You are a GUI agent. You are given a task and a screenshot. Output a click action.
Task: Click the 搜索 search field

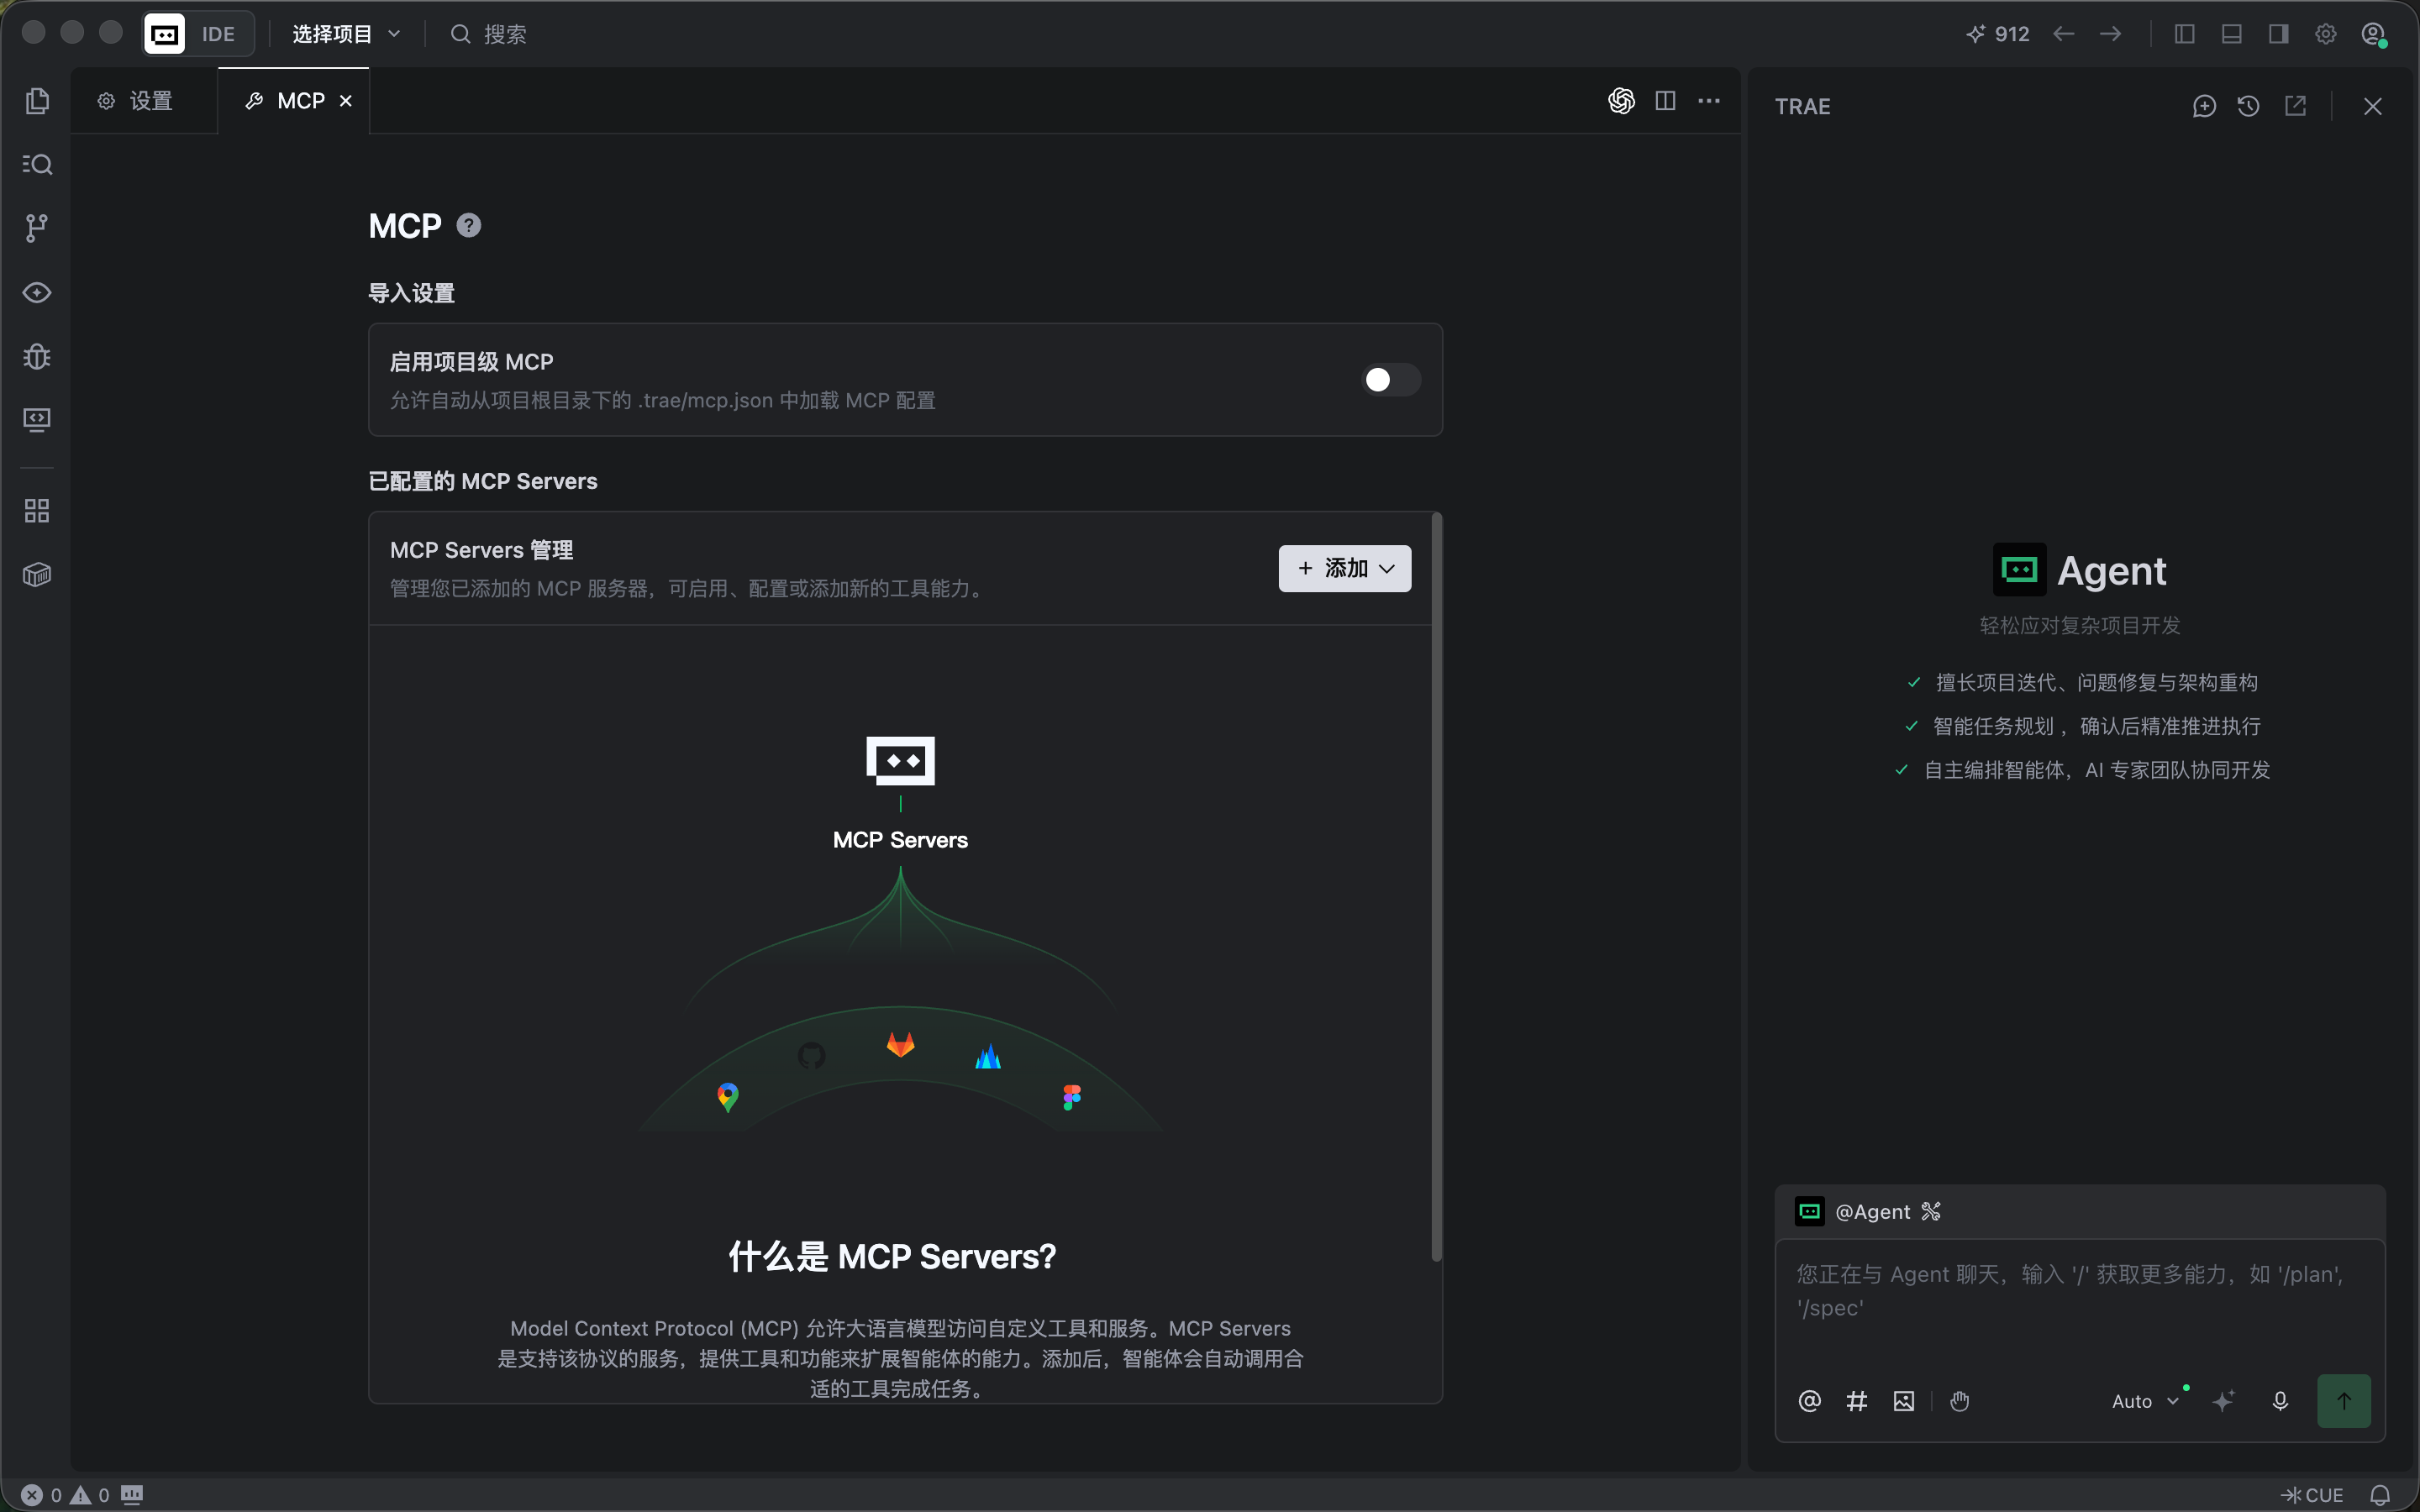click(x=488, y=34)
